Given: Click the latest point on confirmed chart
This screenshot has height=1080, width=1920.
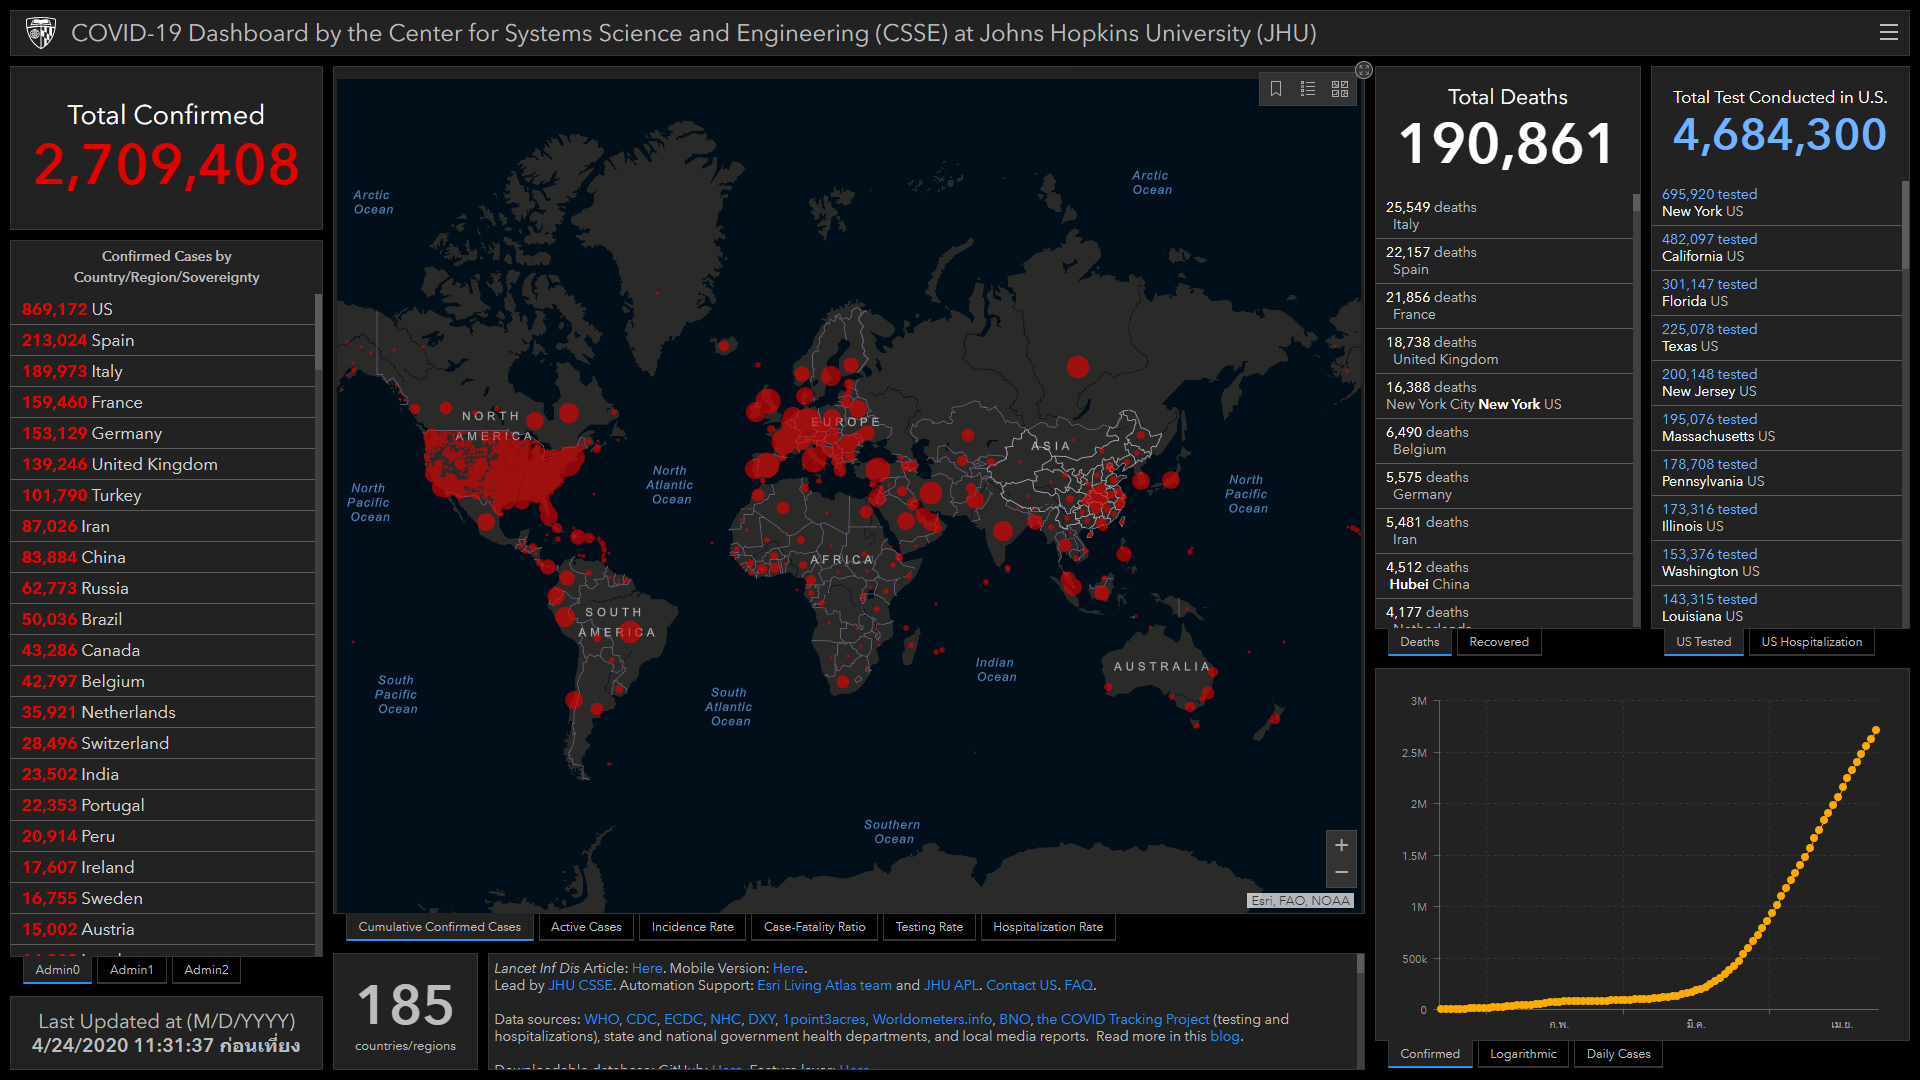Looking at the screenshot, I should coord(1876,730).
